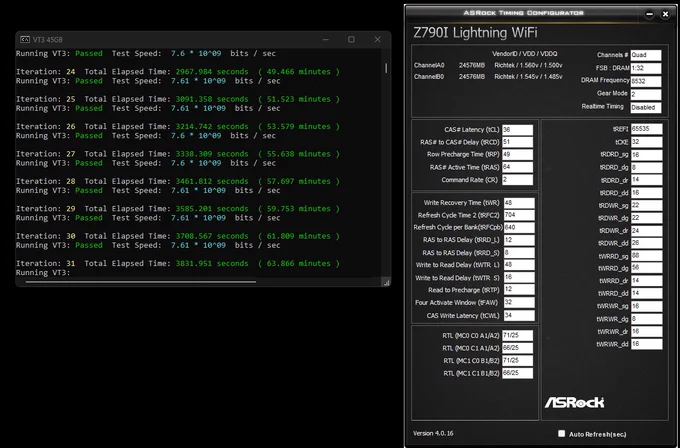Screen dimensions: 680x448
Task: Click the tWRWR_dr value field
Action: click(x=646, y=331)
